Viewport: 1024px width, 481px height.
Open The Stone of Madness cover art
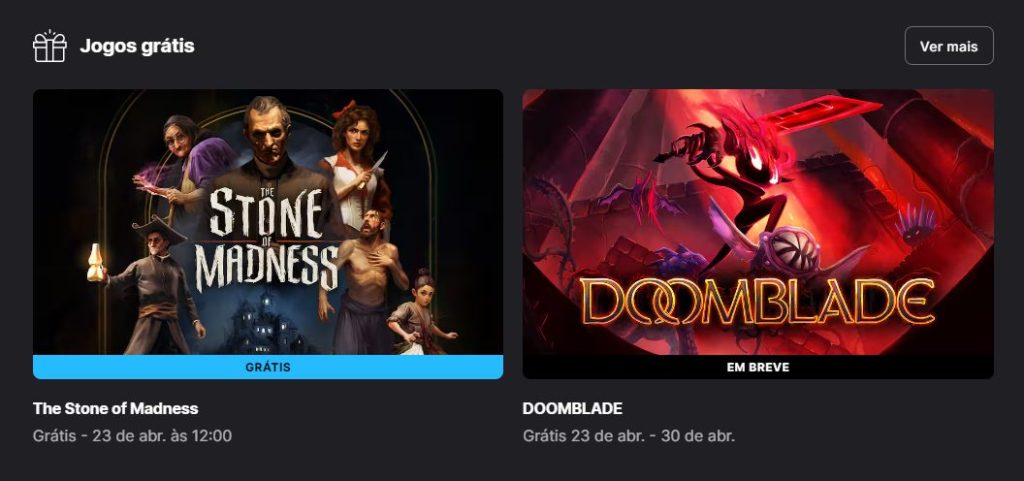pyautogui.click(x=268, y=222)
